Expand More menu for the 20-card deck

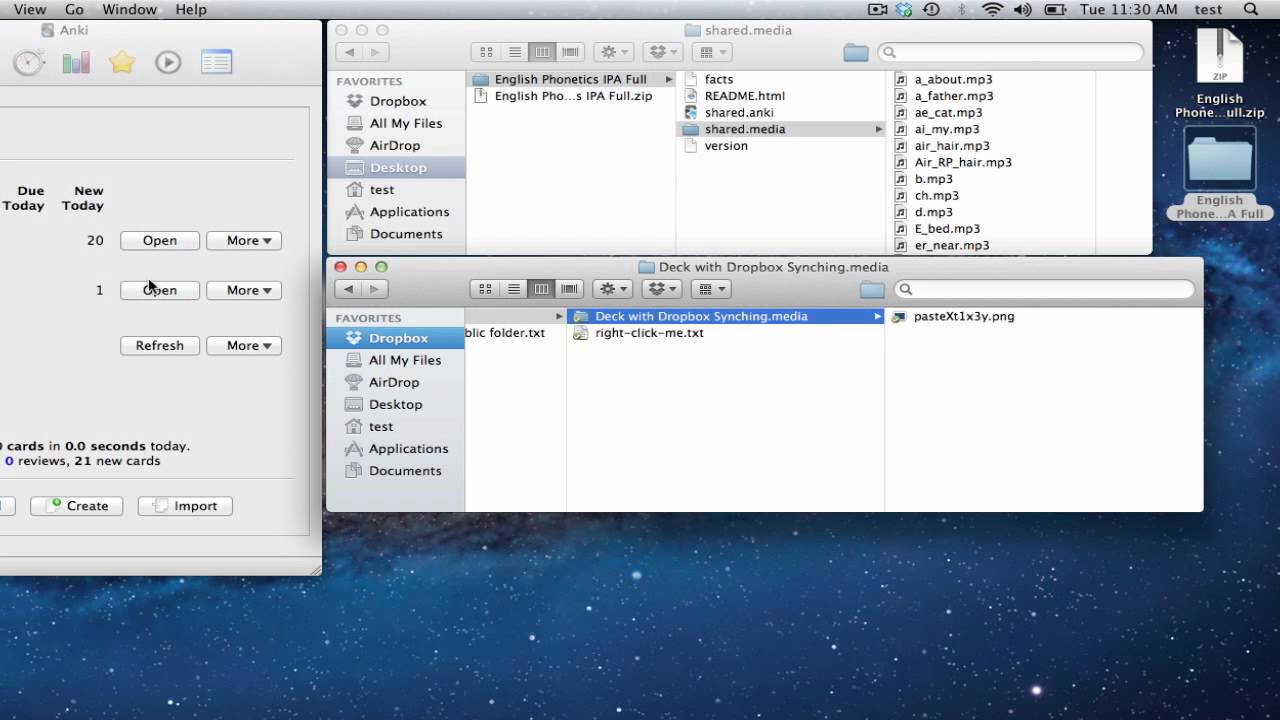point(243,240)
